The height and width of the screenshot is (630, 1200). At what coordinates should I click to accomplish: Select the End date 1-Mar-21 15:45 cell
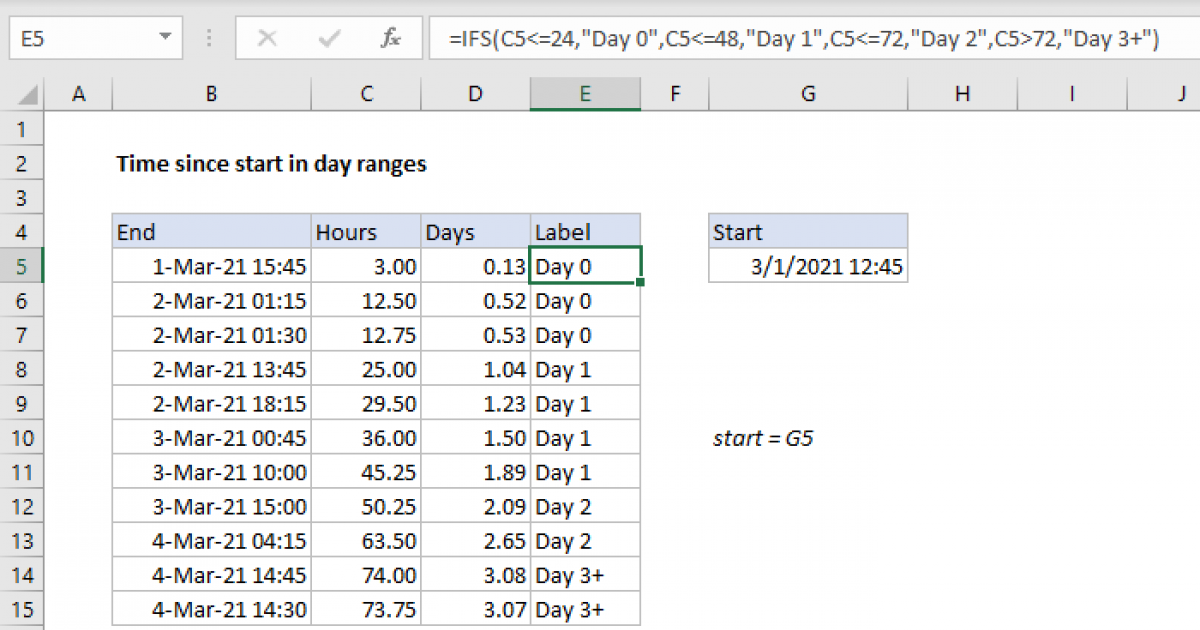(x=211, y=266)
